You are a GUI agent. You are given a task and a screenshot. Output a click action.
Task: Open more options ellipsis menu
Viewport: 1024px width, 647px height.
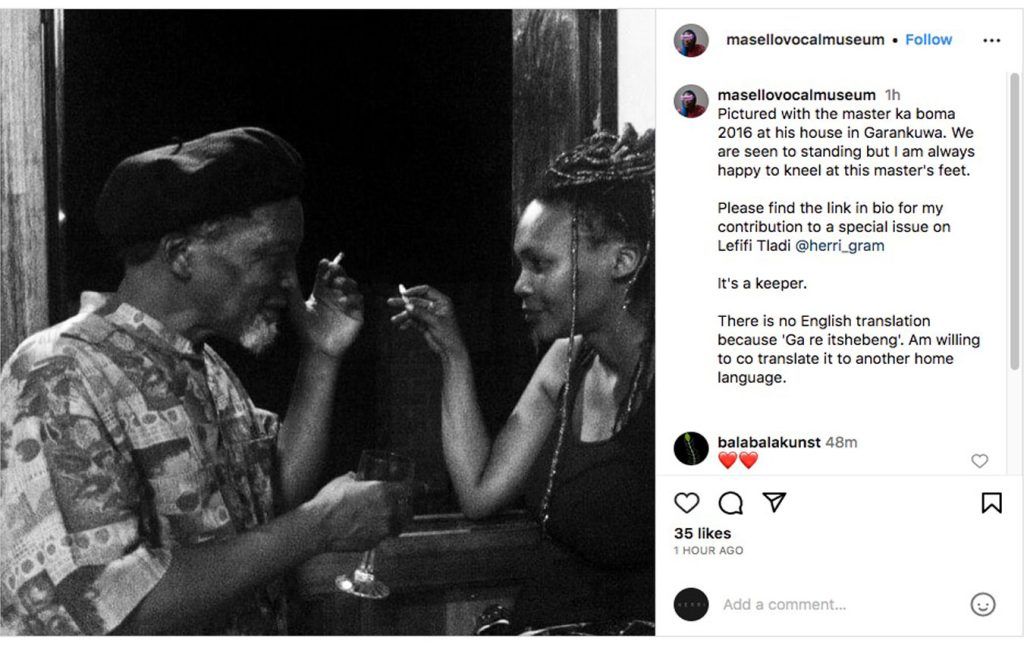(991, 40)
